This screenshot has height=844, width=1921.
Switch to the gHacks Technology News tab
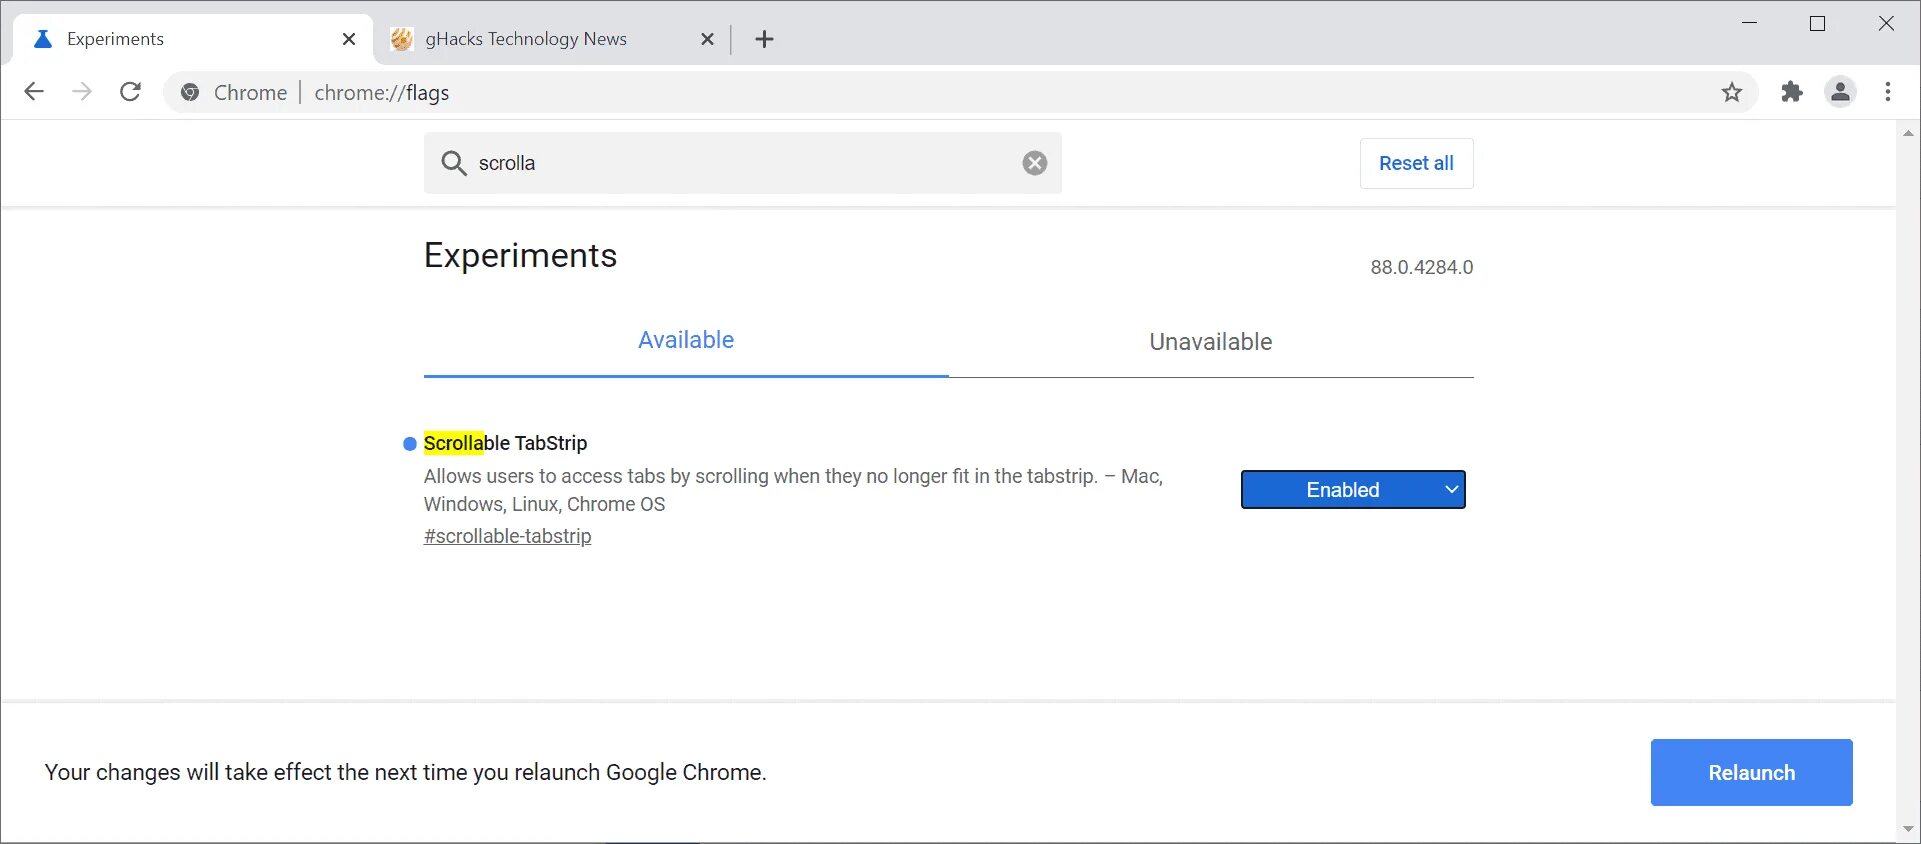click(x=526, y=39)
